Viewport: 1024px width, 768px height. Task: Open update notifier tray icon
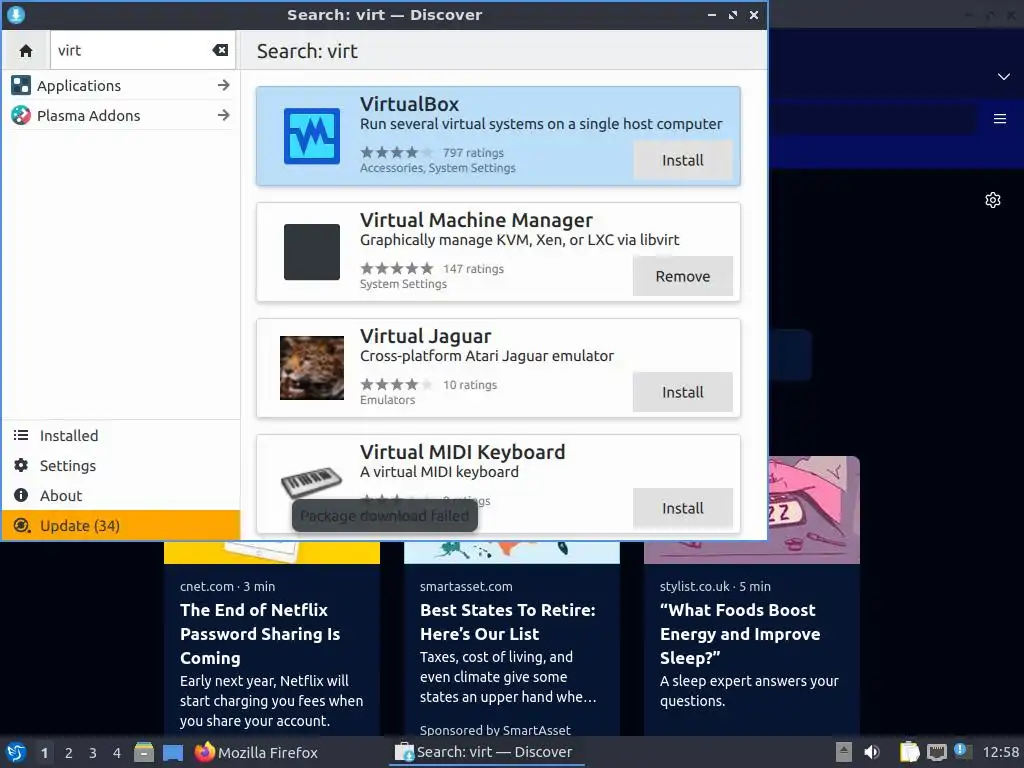[x=963, y=751]
